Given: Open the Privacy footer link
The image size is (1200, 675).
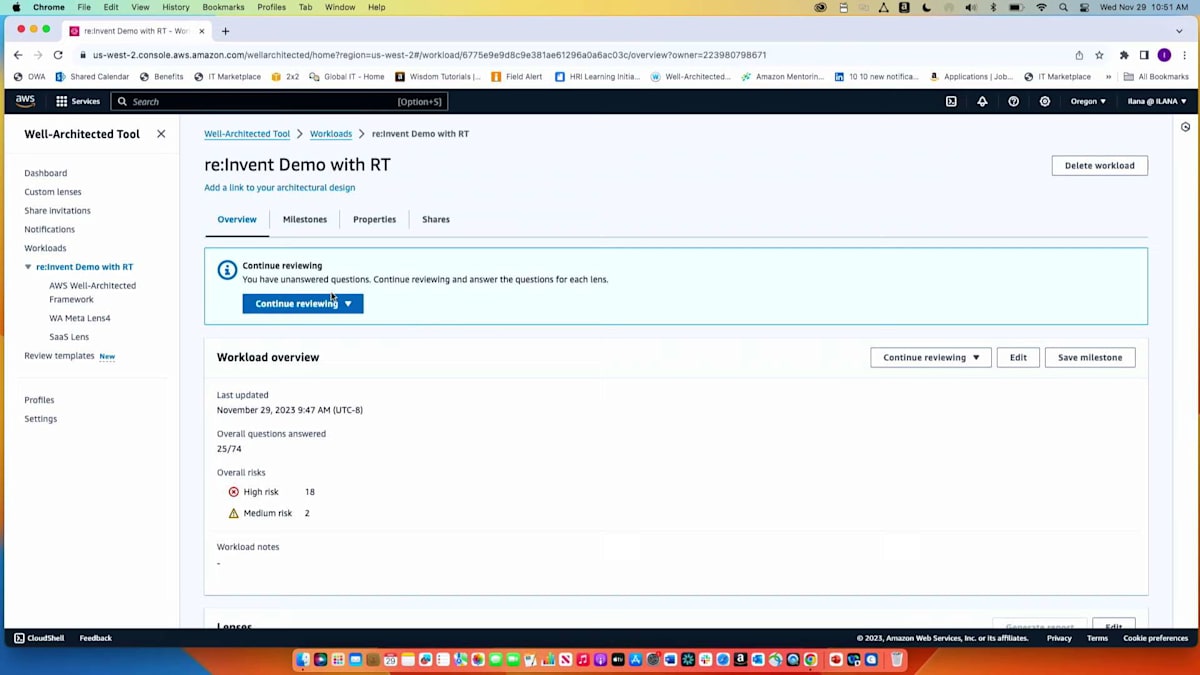Looking at the screenshot, I should pyautogui.click(x=1059, y=638).
